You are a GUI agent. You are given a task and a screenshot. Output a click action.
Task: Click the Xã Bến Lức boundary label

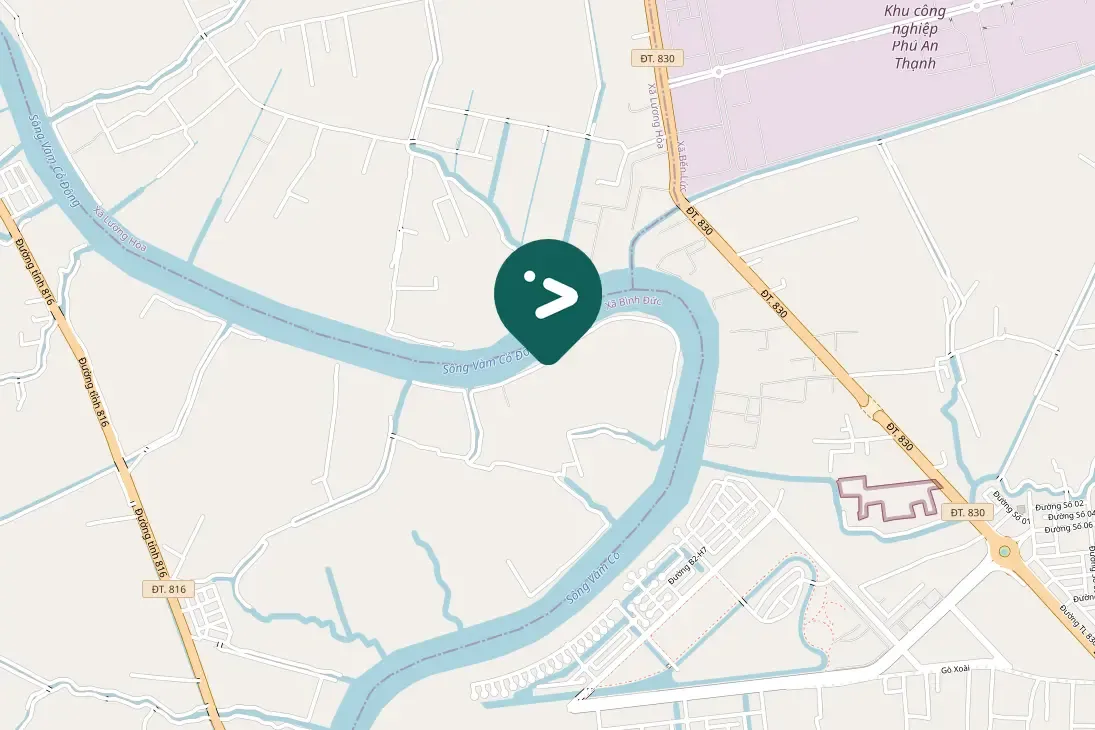click(x=682, y=168)
